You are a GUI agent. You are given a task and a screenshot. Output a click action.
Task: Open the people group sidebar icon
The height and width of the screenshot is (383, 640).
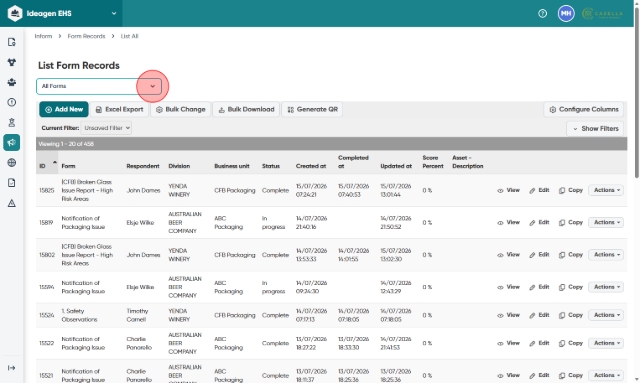[x=11, y=82]
